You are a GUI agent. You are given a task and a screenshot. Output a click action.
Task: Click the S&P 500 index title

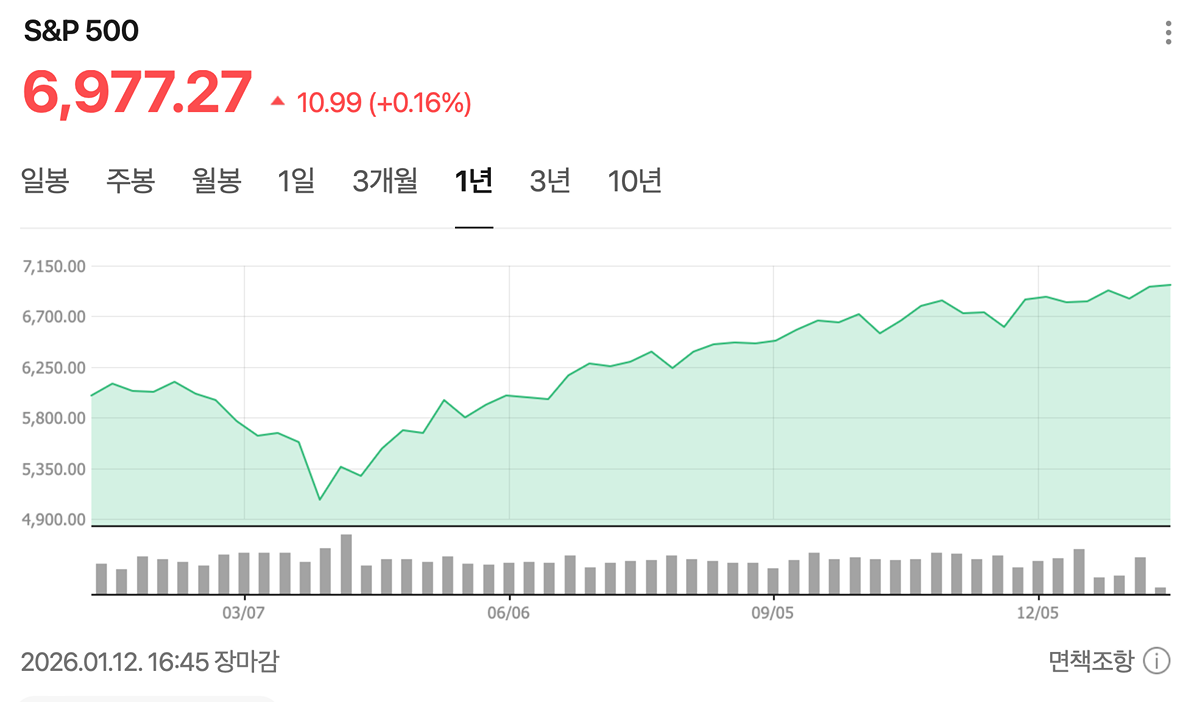81,32
